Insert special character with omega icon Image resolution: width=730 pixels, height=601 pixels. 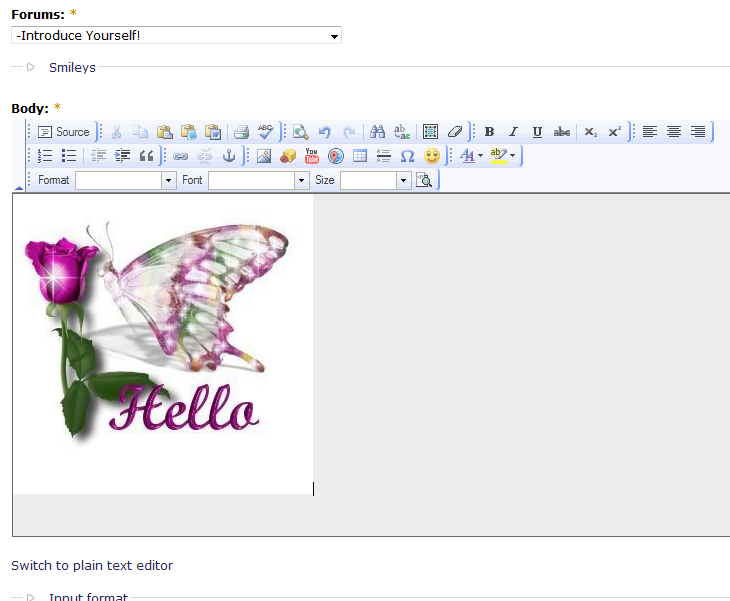click(407, 156)
